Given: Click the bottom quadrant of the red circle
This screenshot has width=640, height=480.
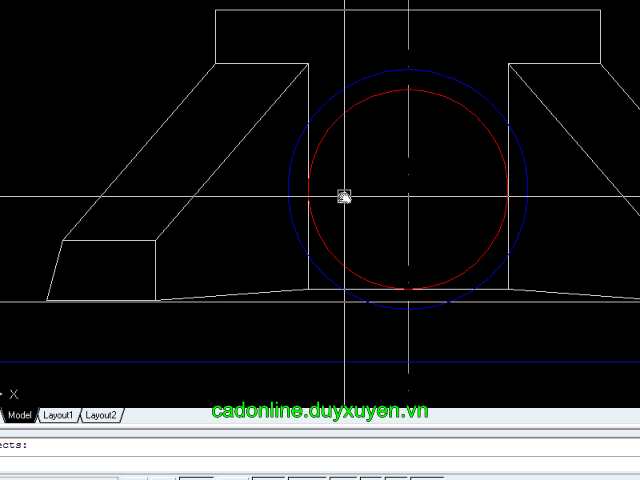Looking at the screenshot, I should point(408,289).
